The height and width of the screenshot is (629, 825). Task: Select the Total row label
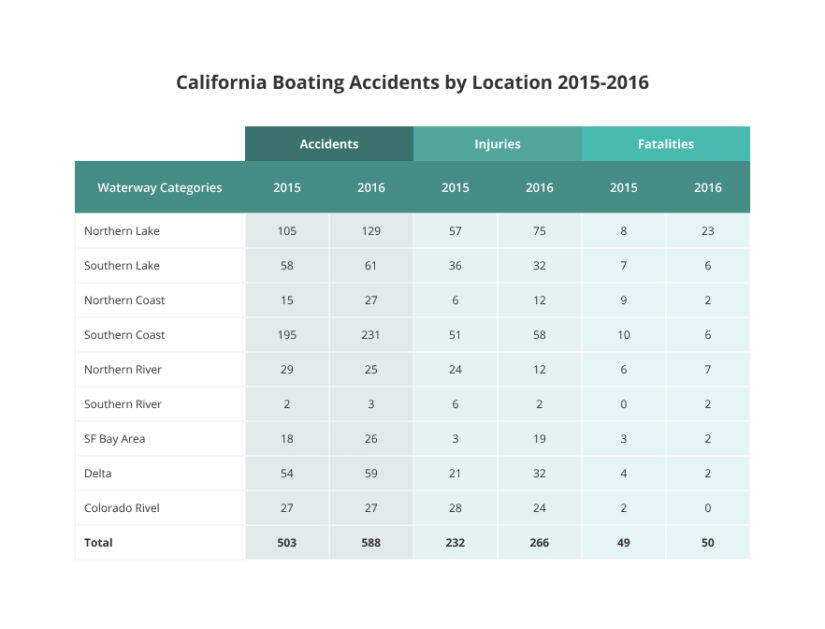(98, 543)
